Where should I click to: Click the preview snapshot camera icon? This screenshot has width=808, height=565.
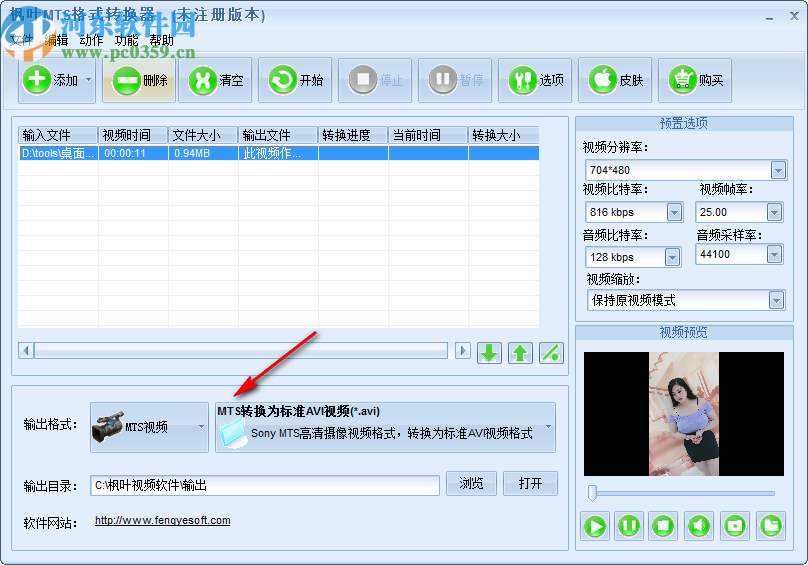(735, 526)
